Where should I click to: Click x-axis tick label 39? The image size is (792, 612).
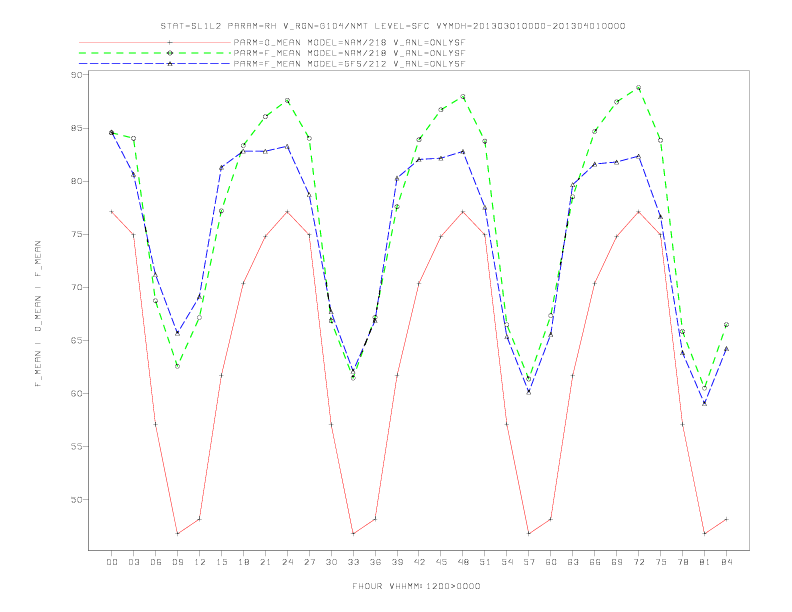click(x=397, y=562)
